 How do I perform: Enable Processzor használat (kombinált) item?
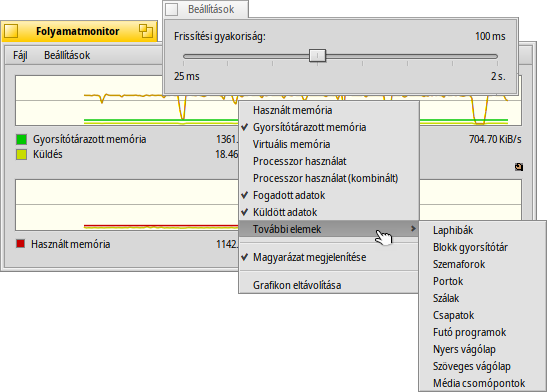click(x=328, y=178)
